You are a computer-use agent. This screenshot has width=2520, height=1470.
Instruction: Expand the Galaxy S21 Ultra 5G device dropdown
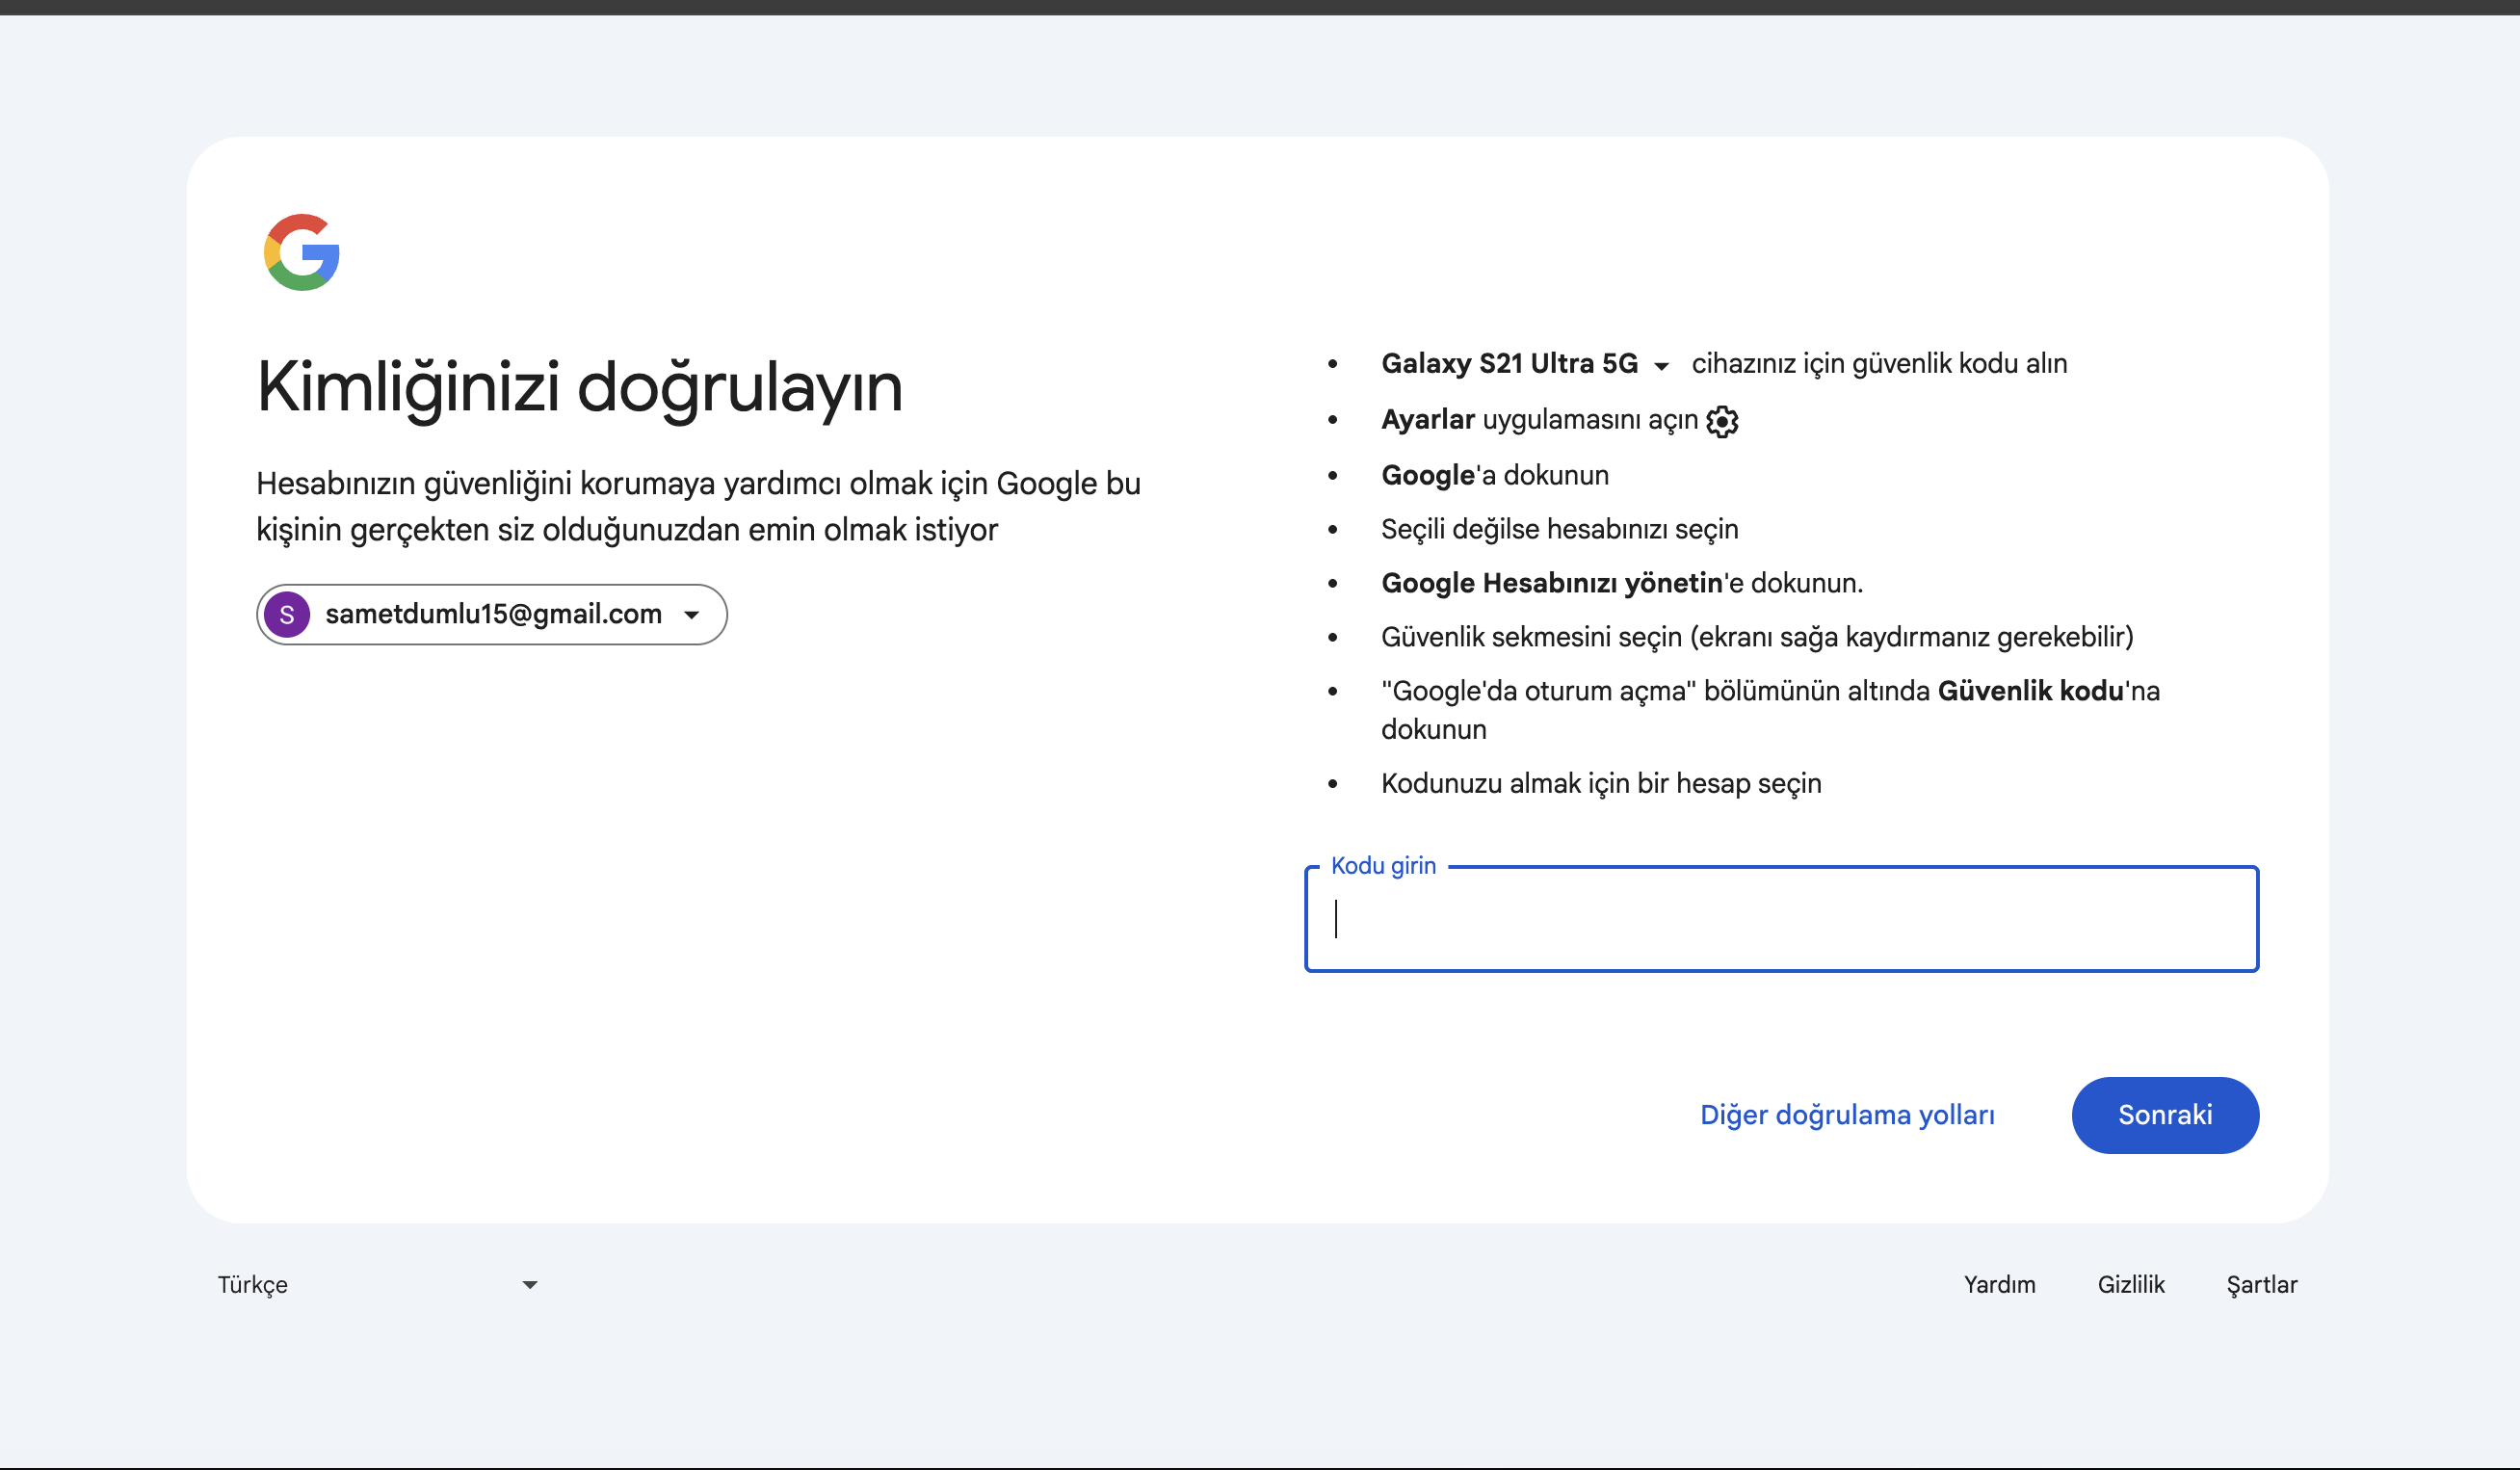tap(1525, 364)
